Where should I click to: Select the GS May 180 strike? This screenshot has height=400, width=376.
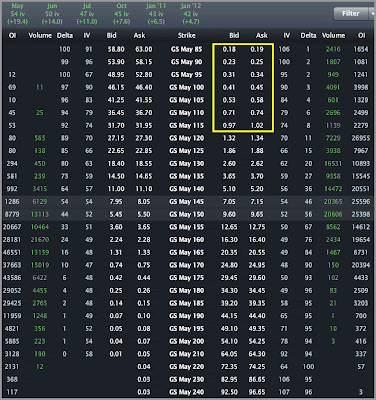[187, 291]
